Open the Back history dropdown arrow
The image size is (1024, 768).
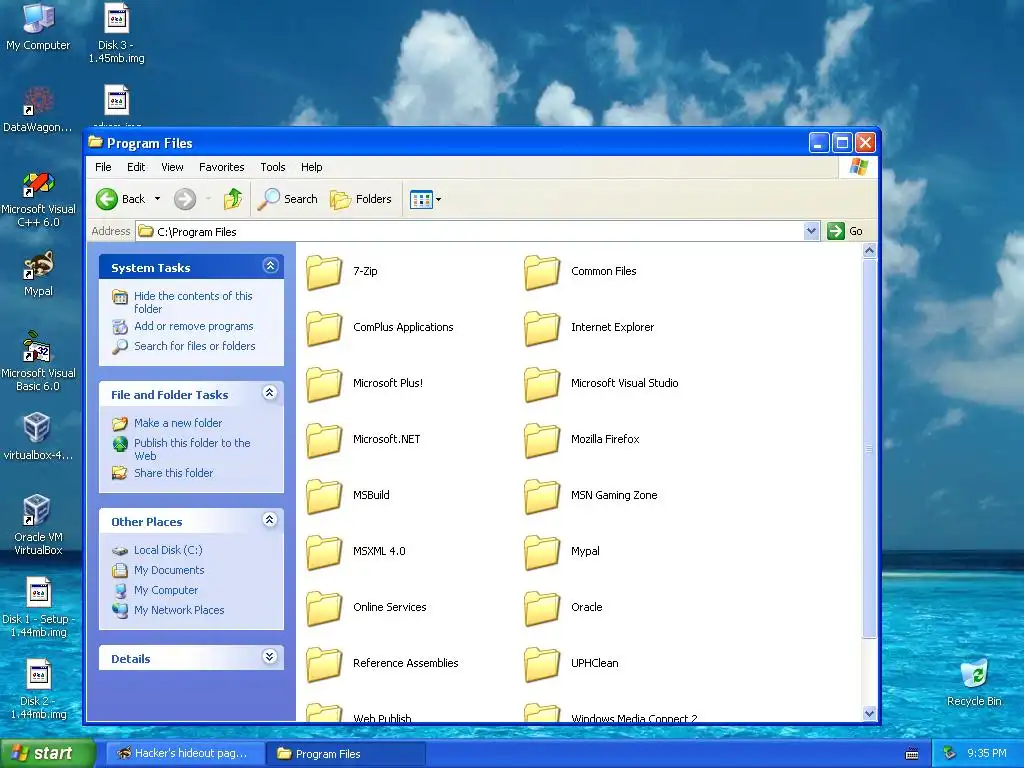[157, 199]
